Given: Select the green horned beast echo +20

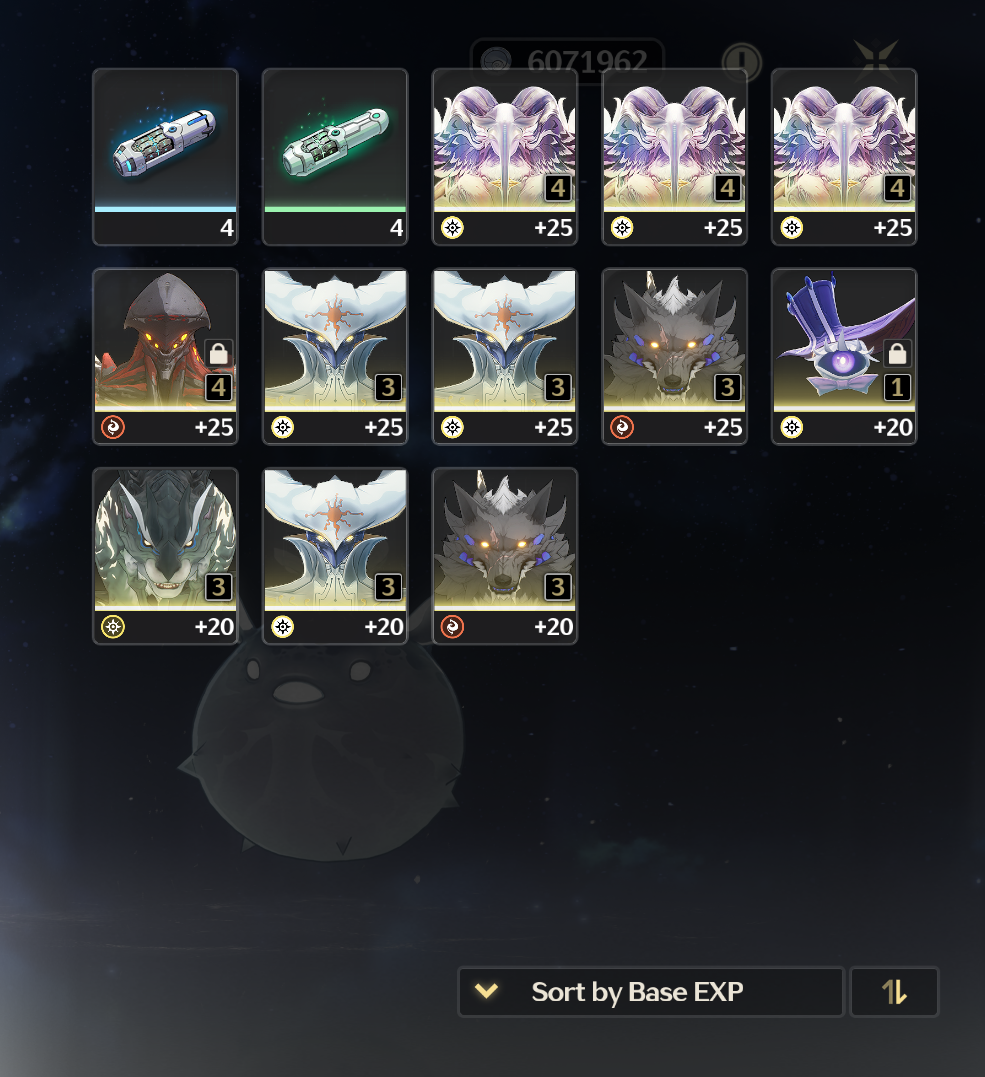Looking at the screenshot, I should [165, 556].
